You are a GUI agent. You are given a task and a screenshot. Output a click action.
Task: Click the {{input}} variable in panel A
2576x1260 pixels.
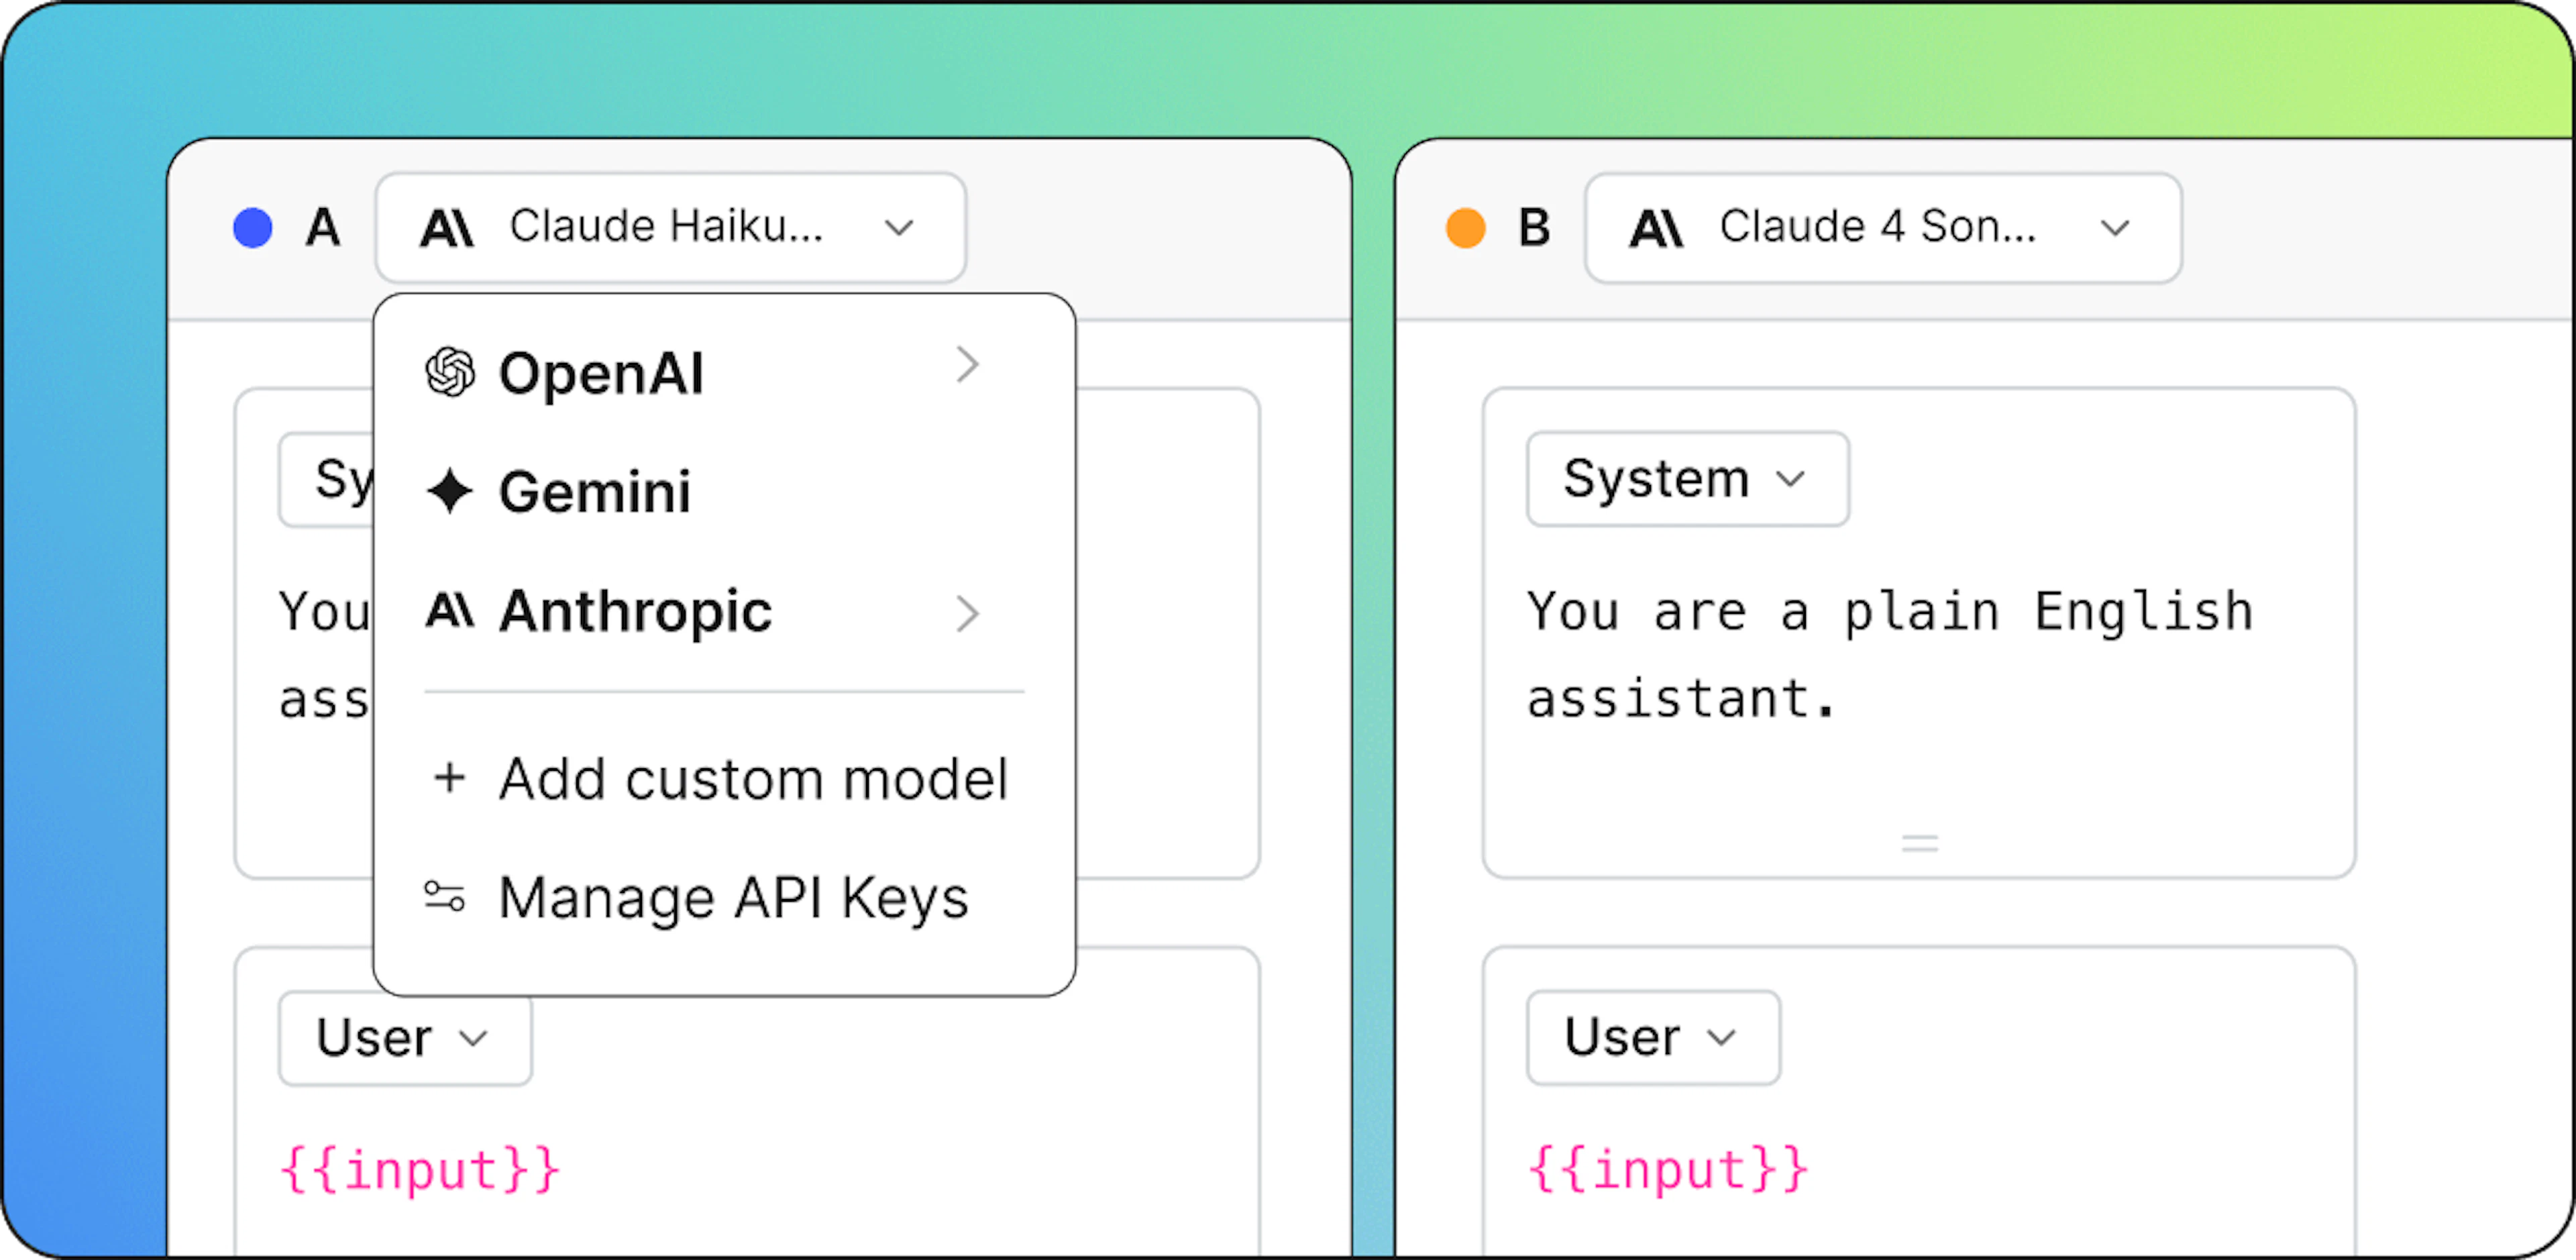420,1170
